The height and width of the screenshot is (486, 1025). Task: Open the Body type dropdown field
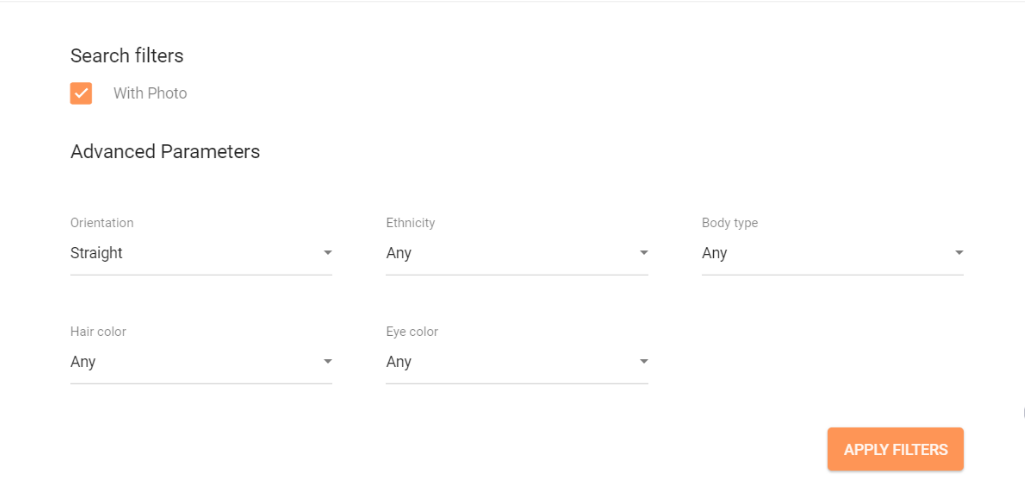tap(822, 253)
